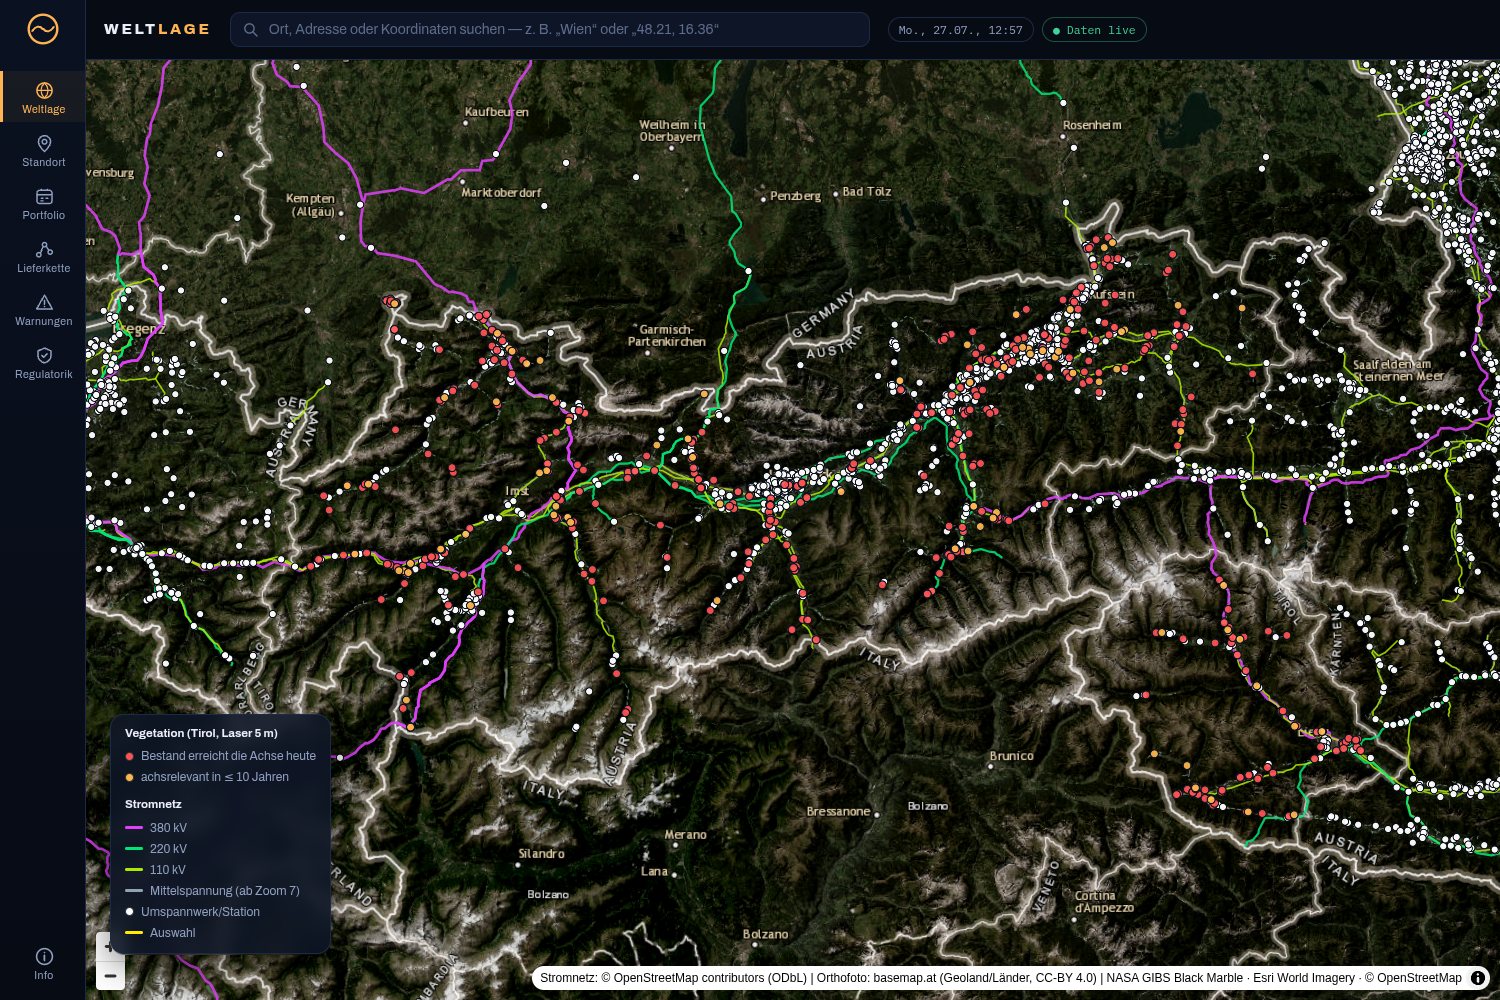The width and height of the screenshot is (1500, 1000).
Task: Click the map attribution info icon
Action: pos(1478,978)
